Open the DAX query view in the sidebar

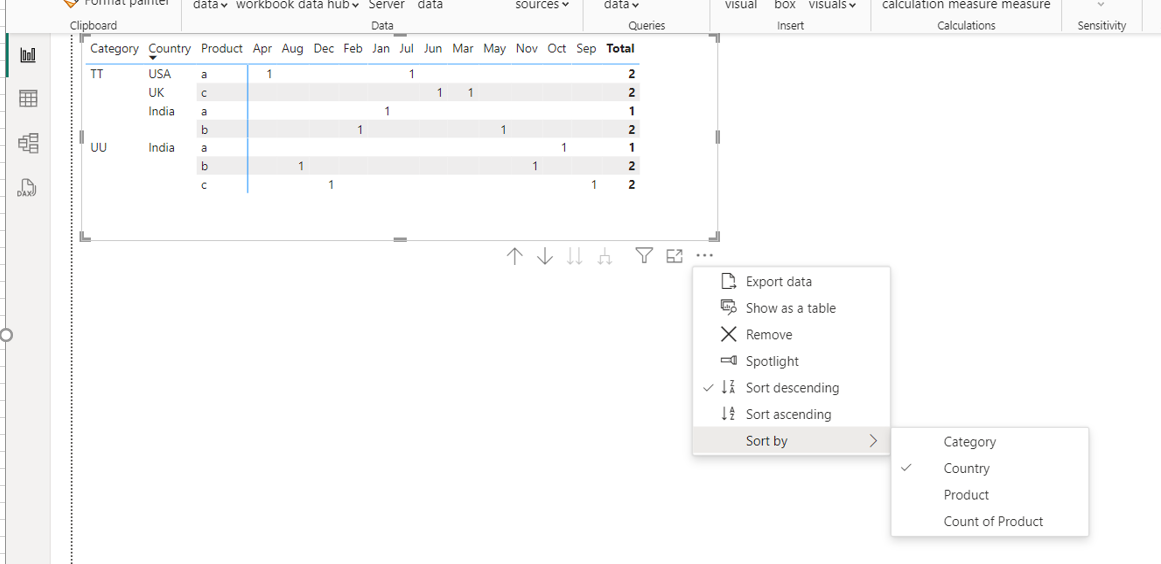[27, 188]
